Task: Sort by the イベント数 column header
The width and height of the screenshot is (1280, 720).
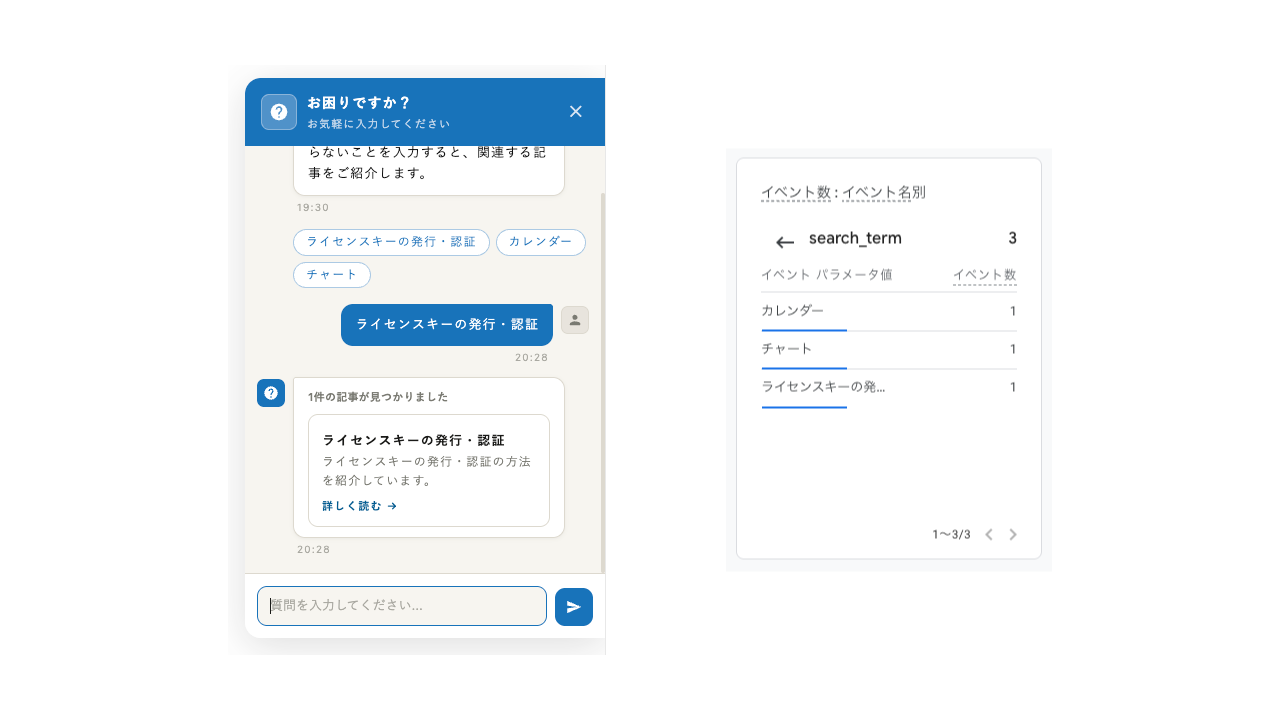Action: tap(984, 275)
